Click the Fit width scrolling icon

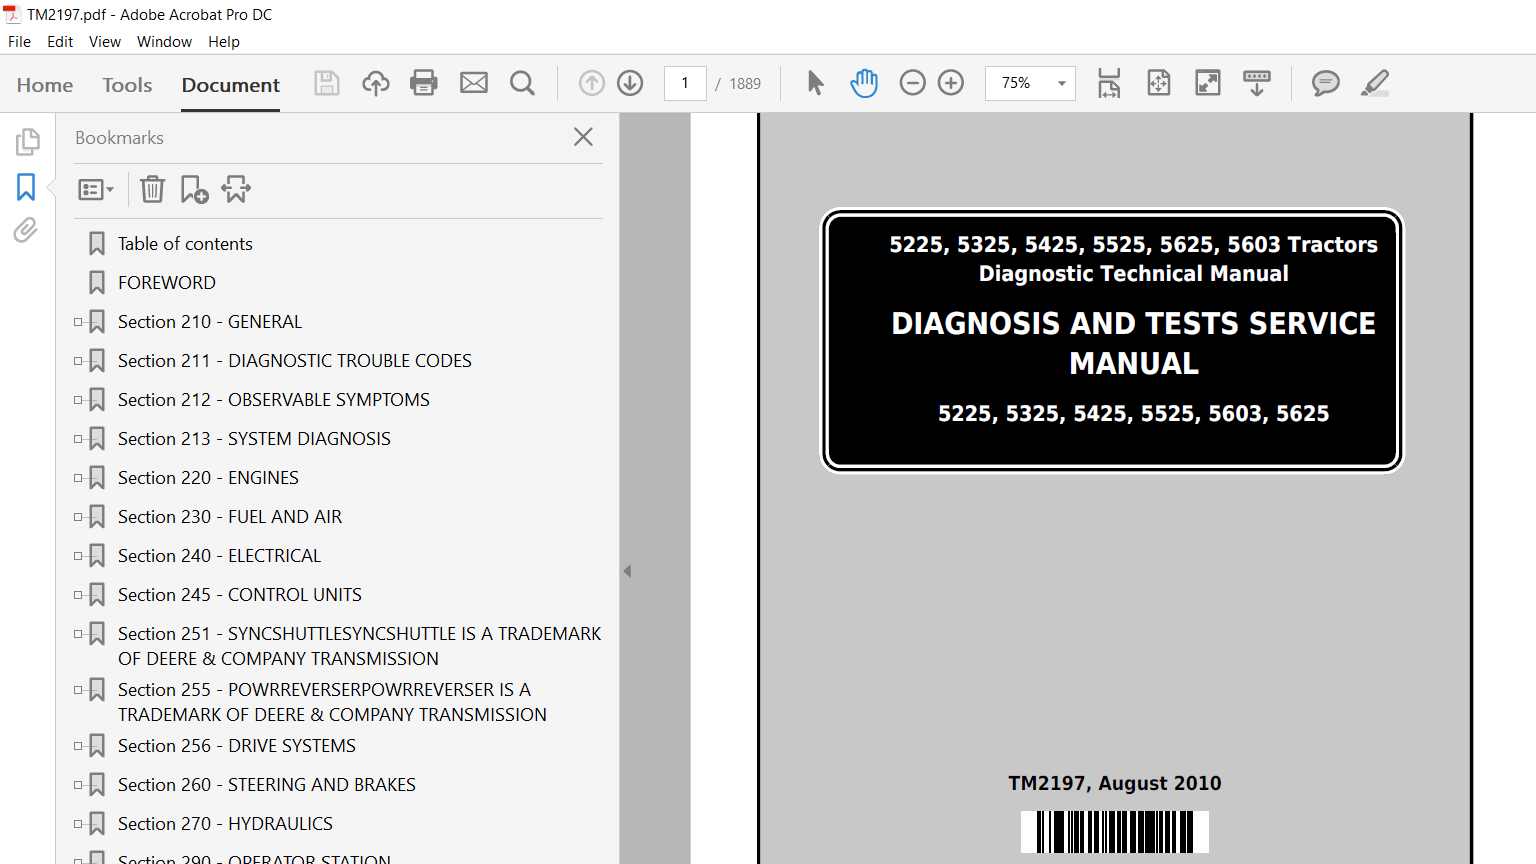[1109, 83]
